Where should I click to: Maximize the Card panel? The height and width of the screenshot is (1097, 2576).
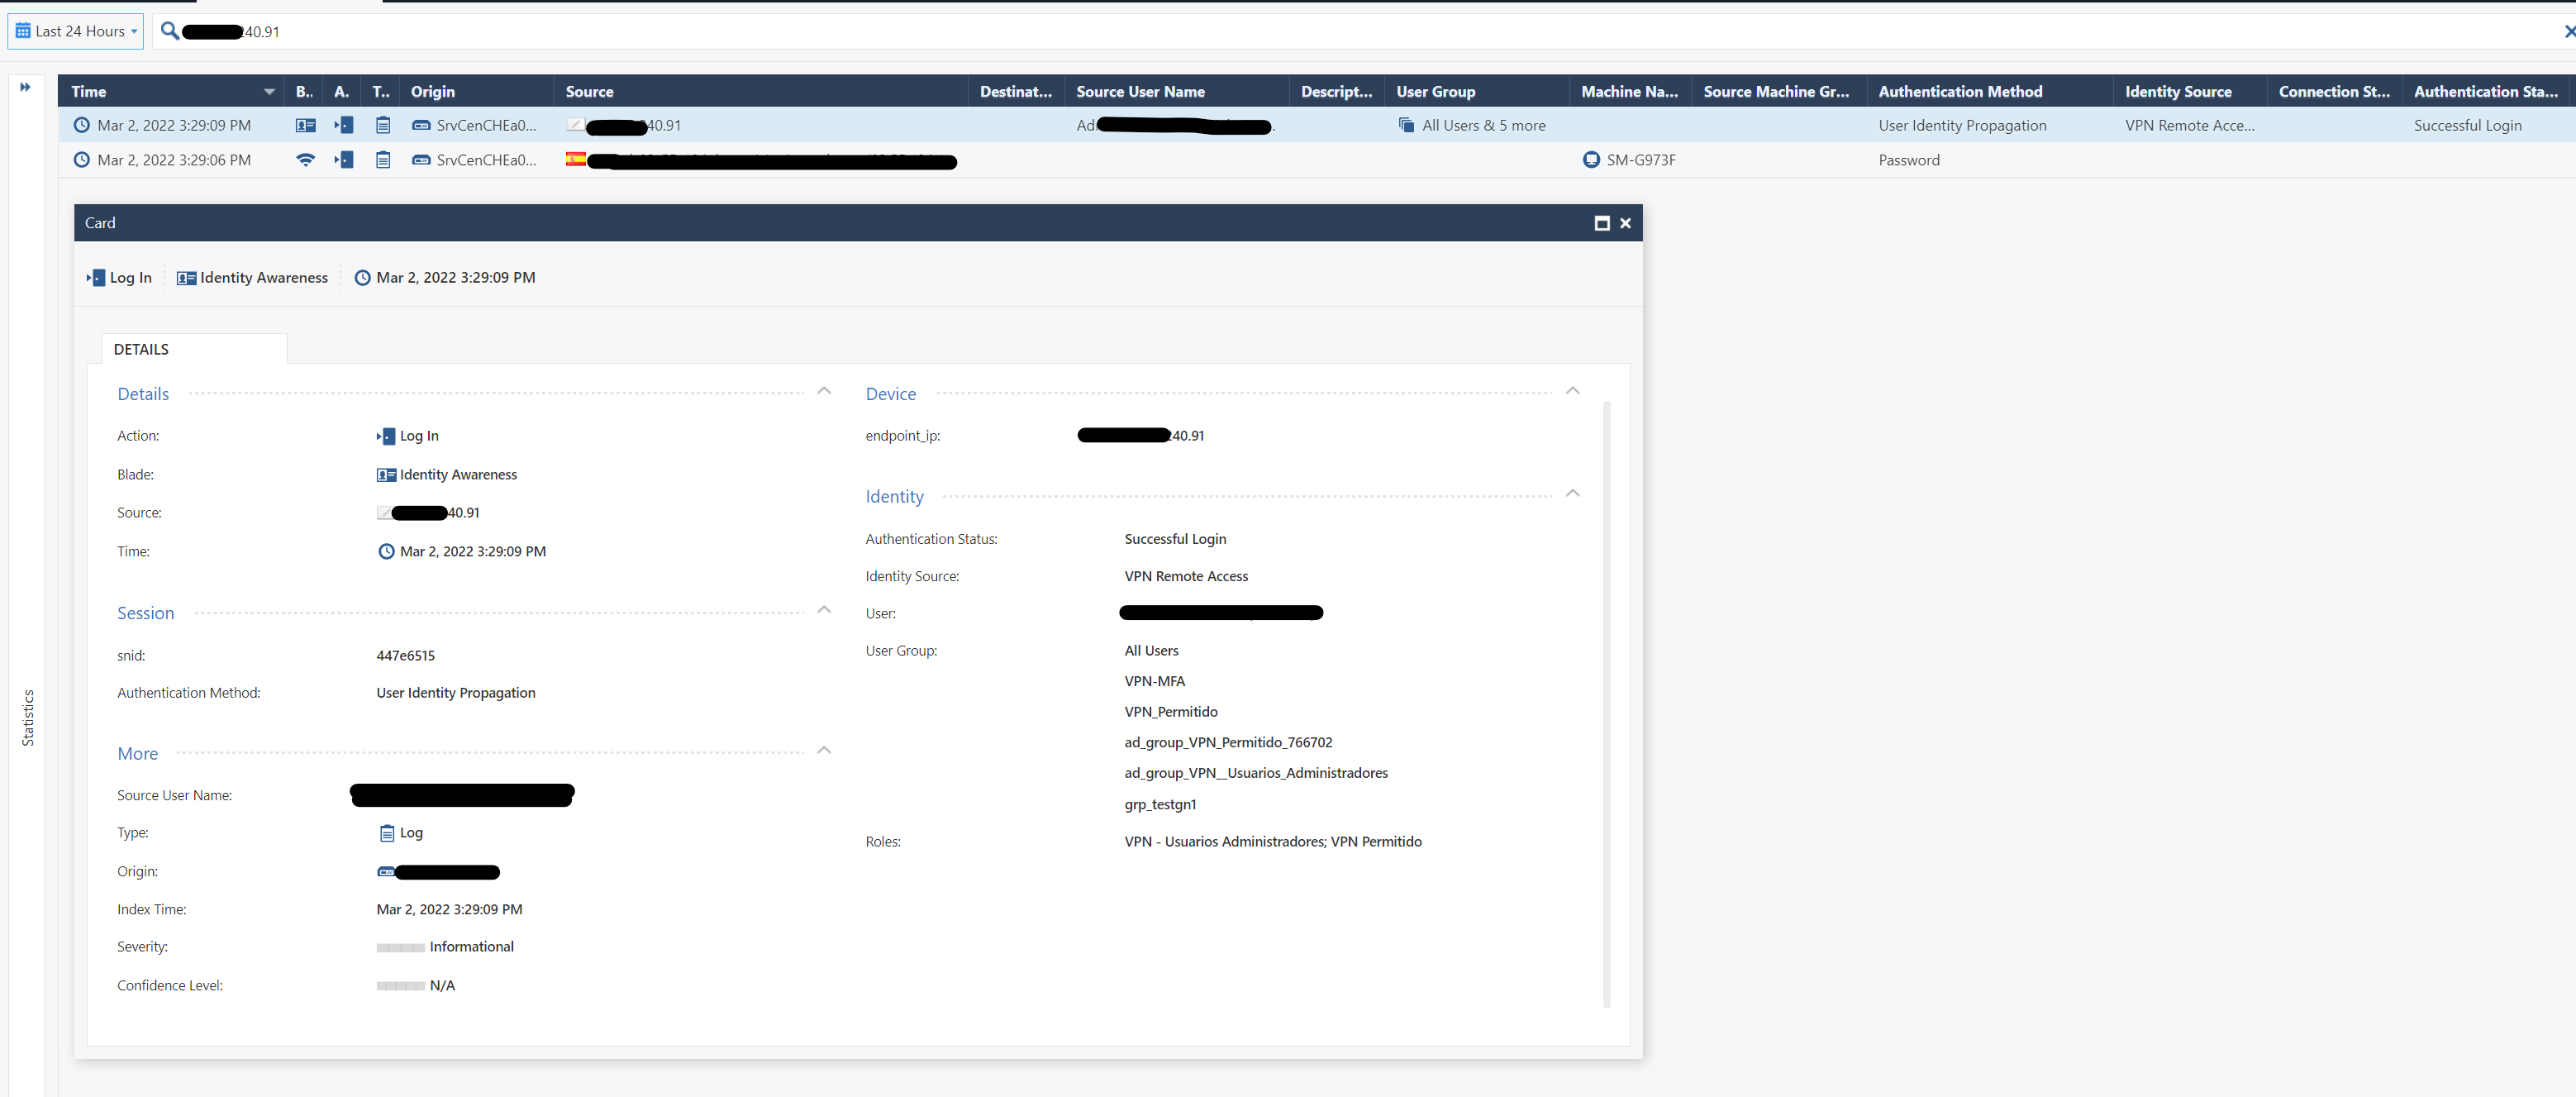[1602, 223]
